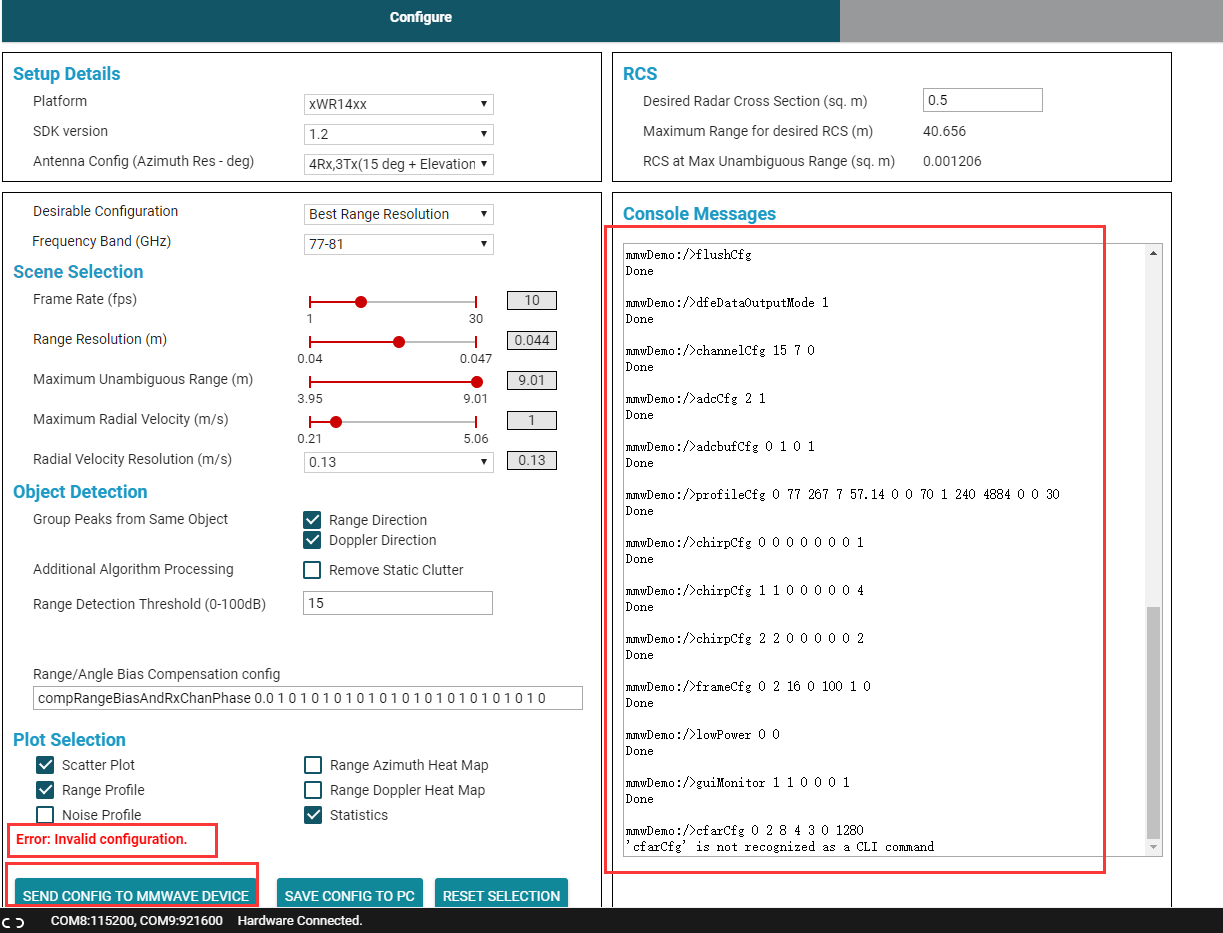Click the Plot Selection heading
This screenshot has height=933, width=1223.
click(x=69, y=740)
